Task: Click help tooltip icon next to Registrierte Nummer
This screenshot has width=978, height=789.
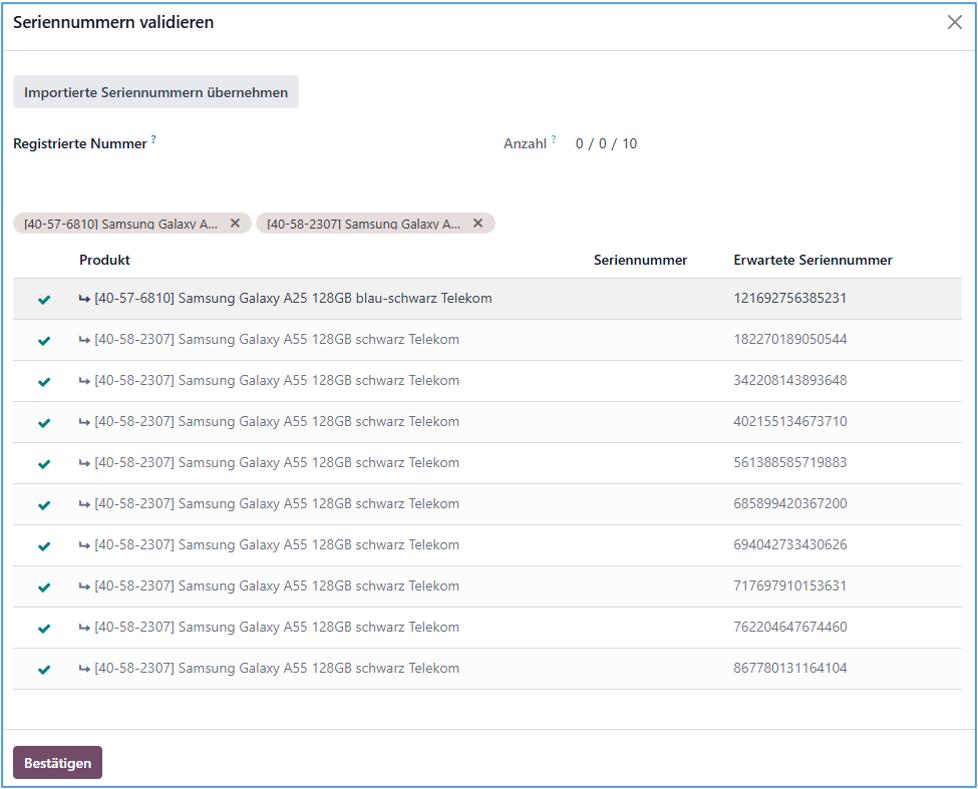Action: pos(154,140)
